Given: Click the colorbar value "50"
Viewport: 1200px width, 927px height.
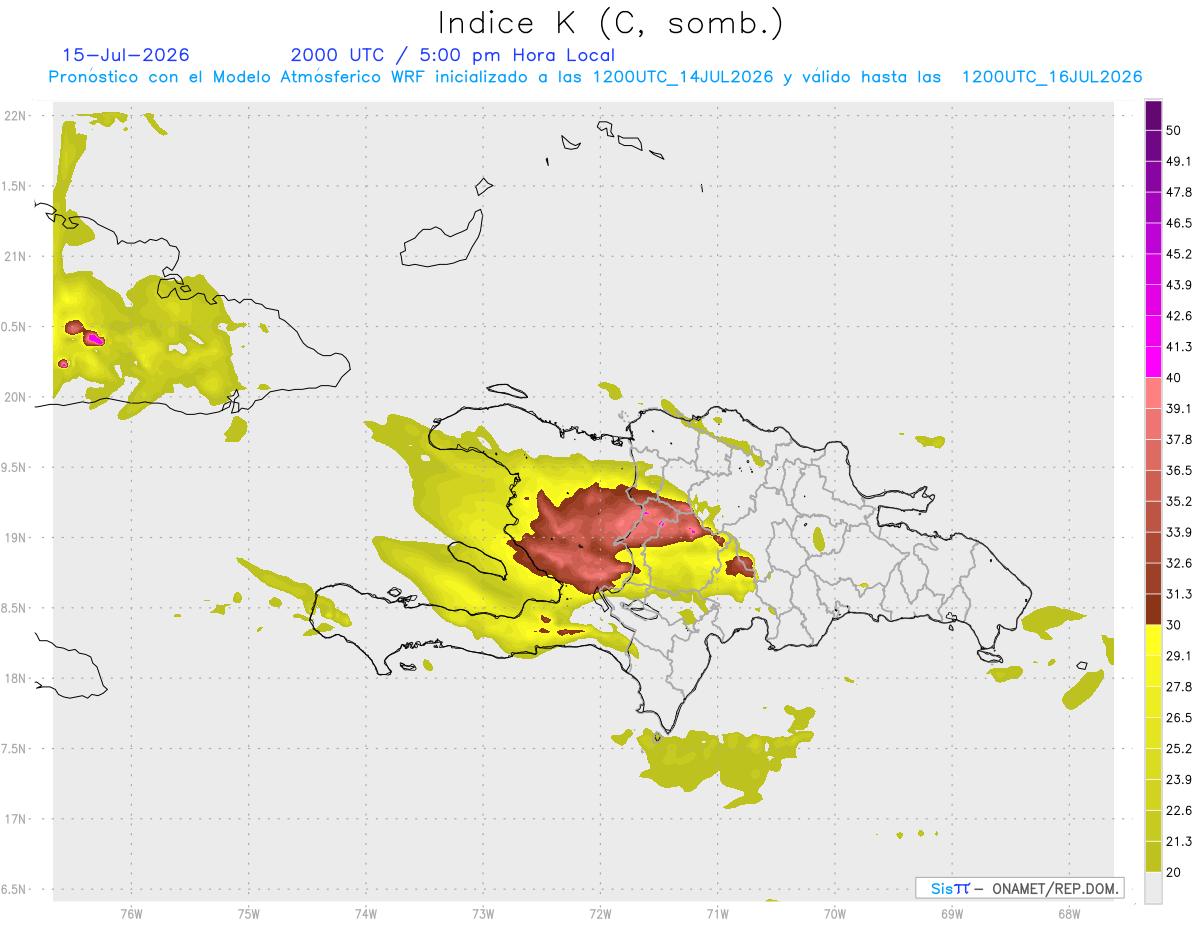Looking at the screenshot, I should [x=1175, y=131].
